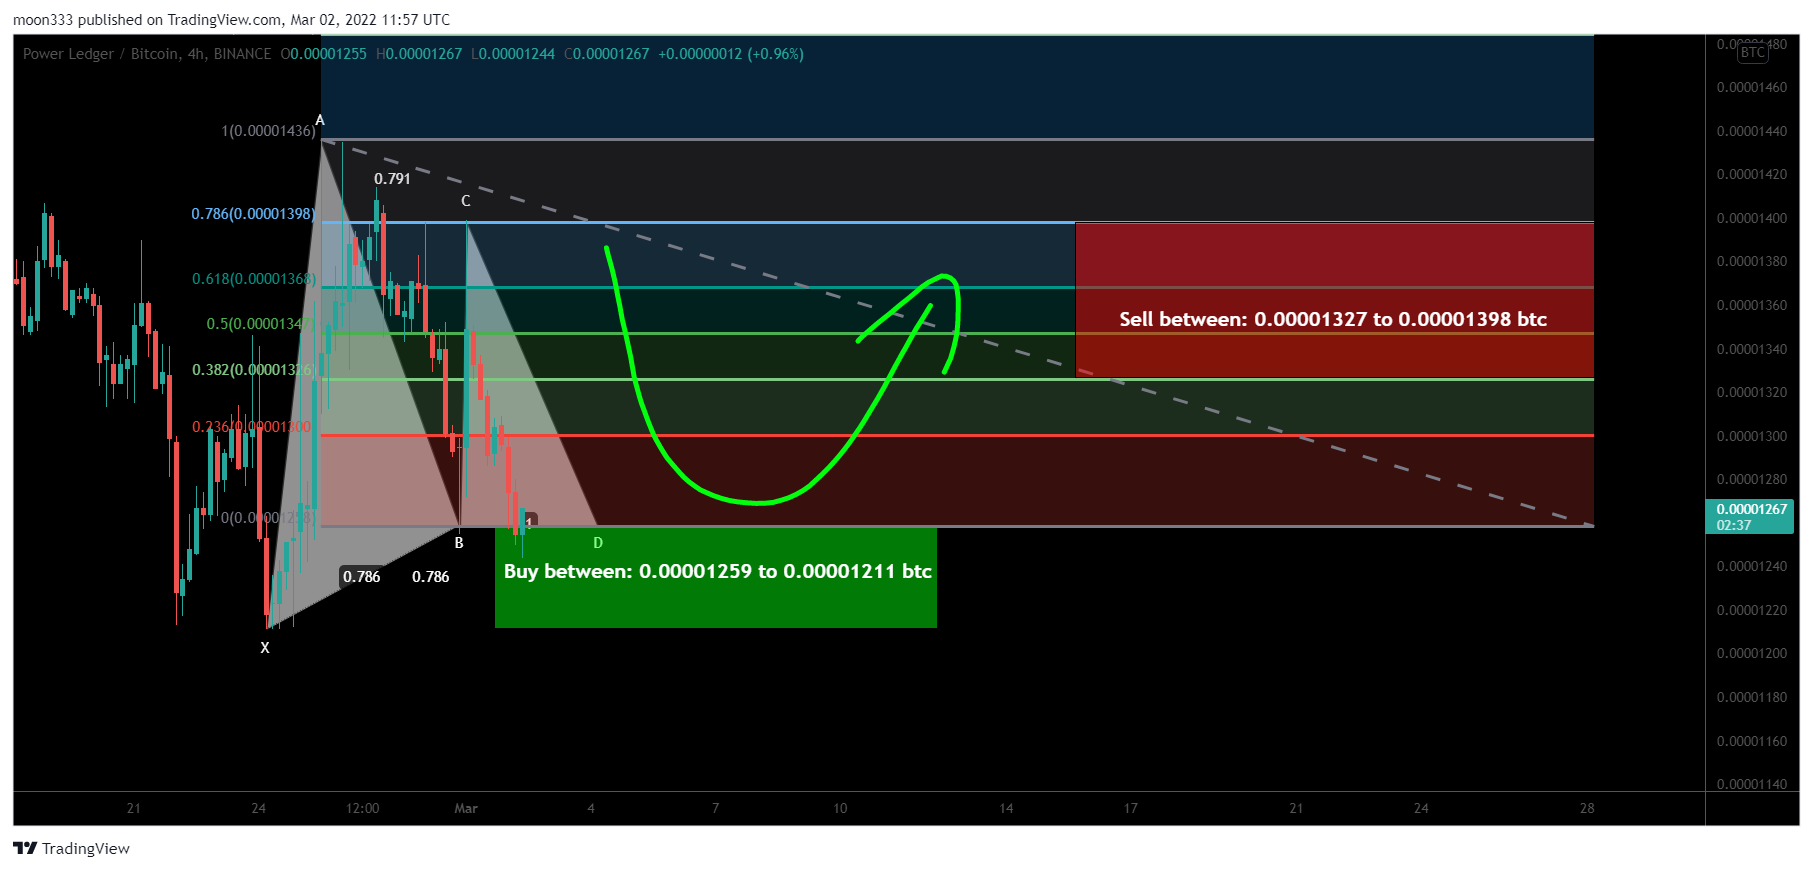Click the close value C0.00001267

(607, 54)
